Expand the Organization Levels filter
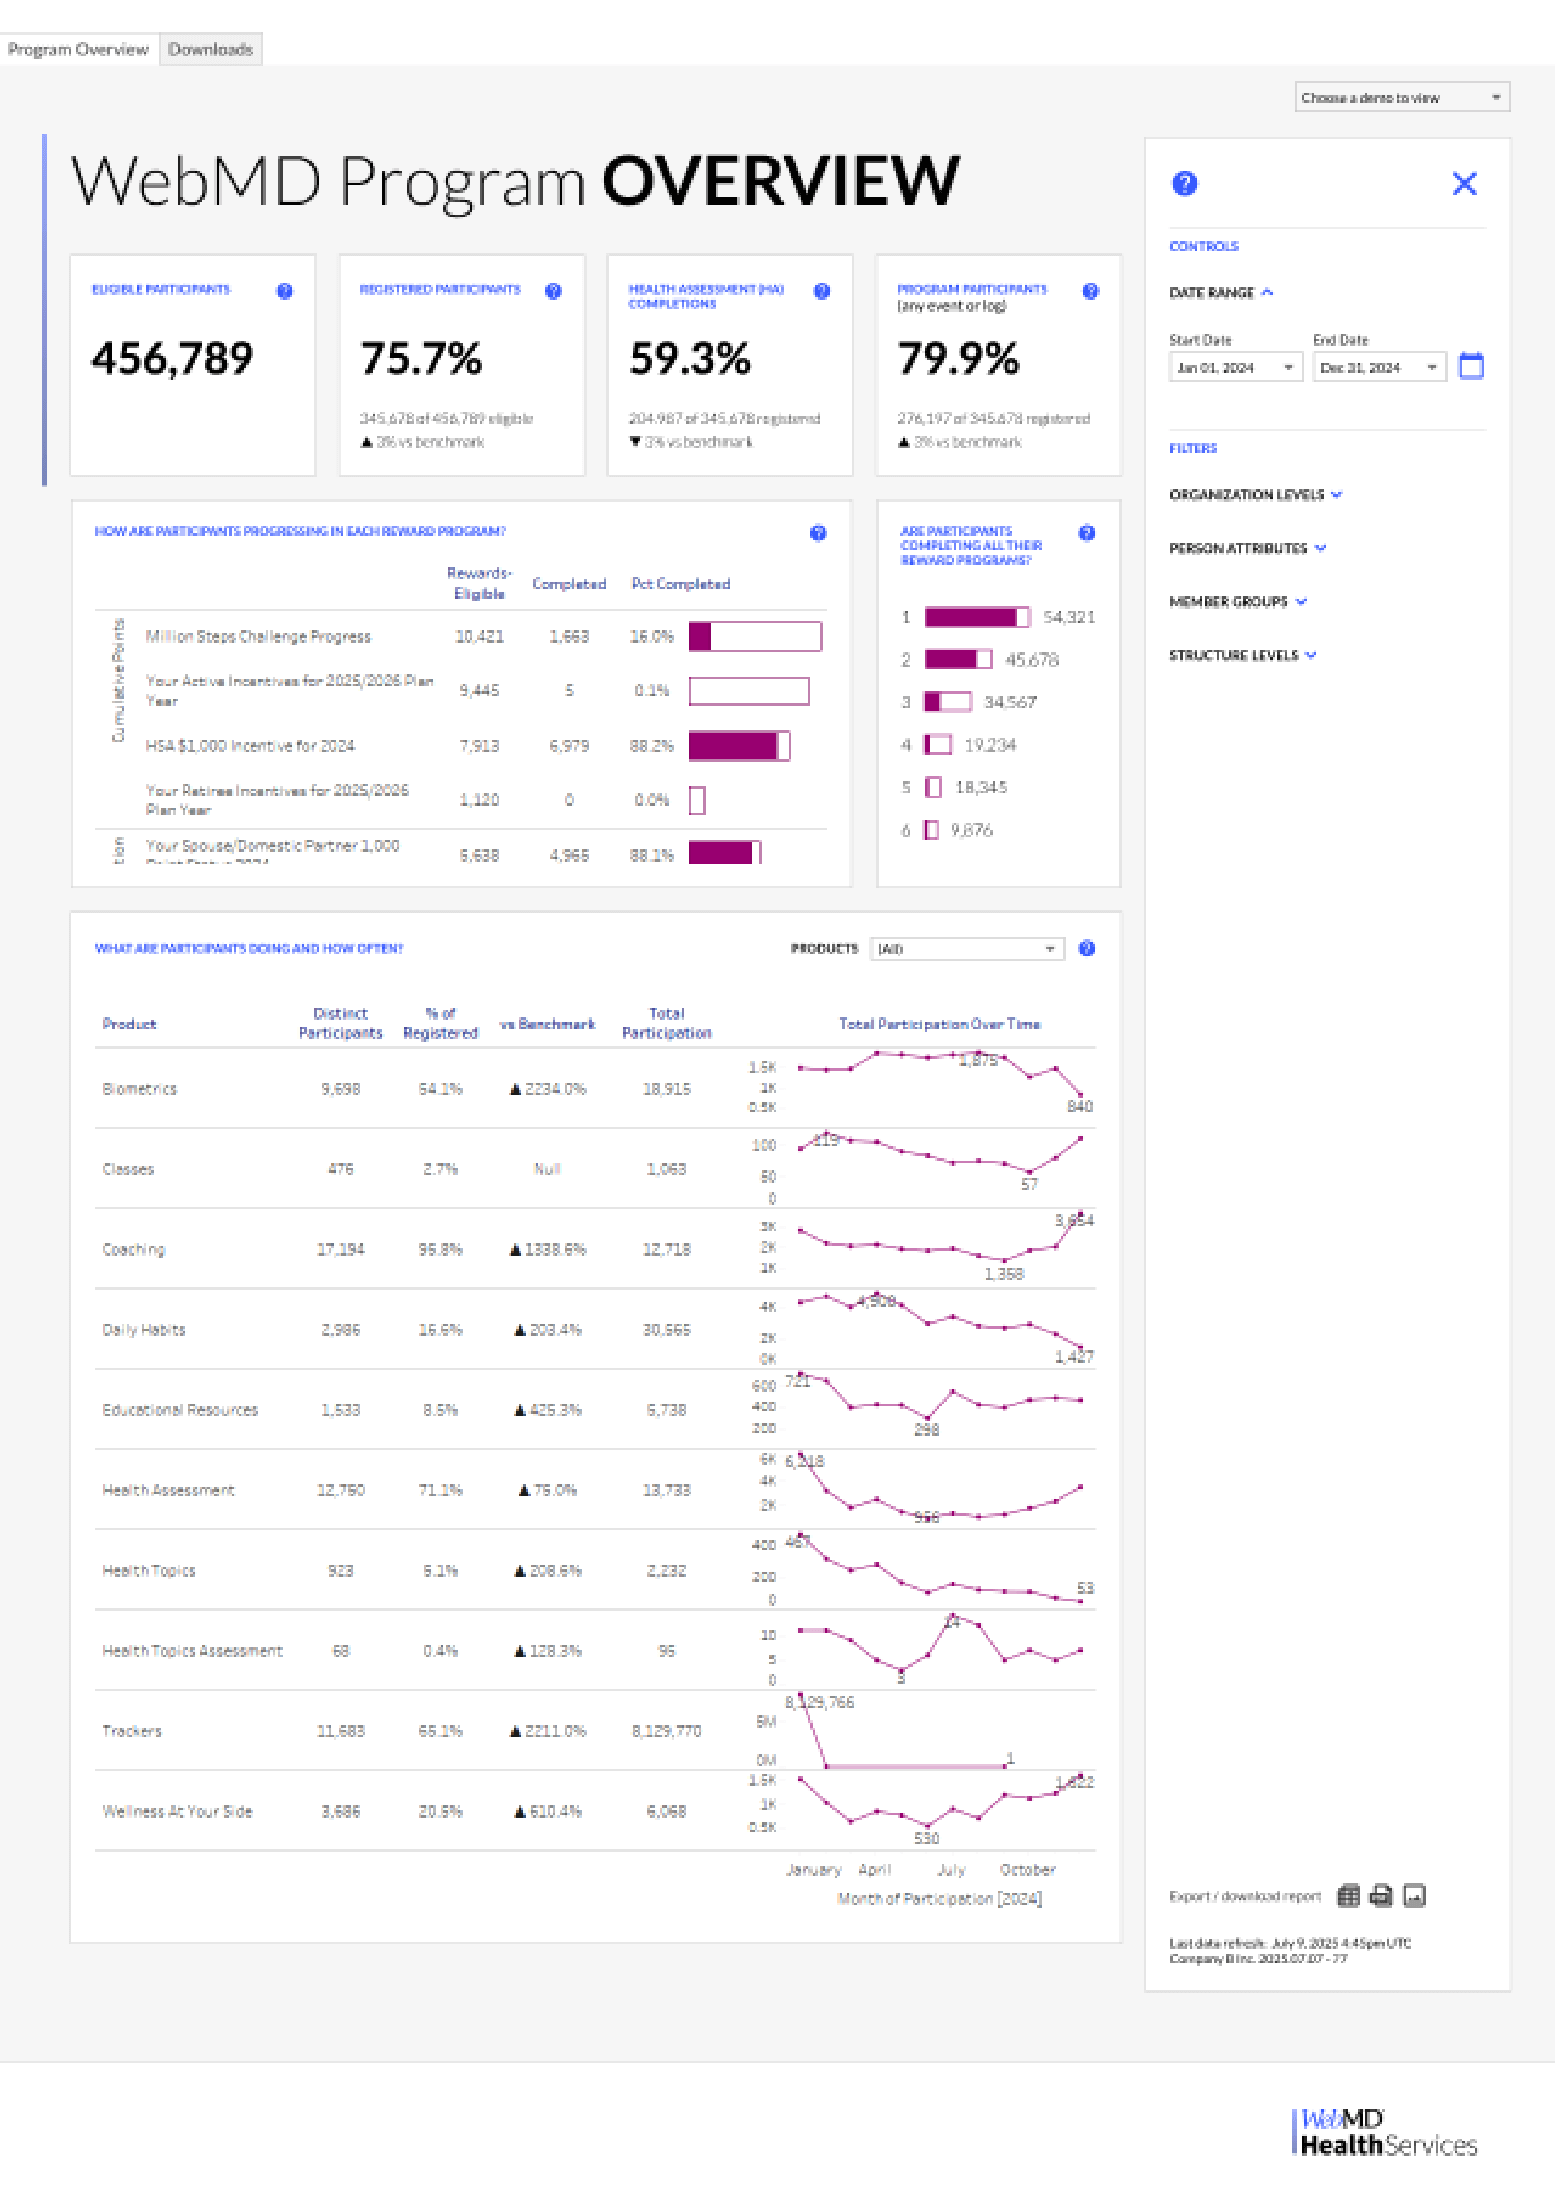Image resolution: width=1555 pixels, height=2204 pixels. [x=1255, y=494]
